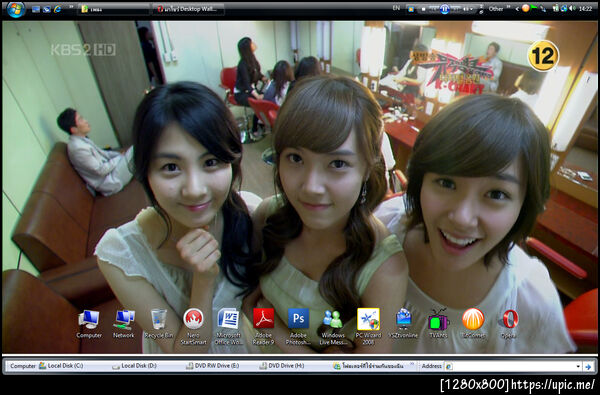600x395 pixels.
Task: Open the Windows Start orb
Action: pos(15,9)
